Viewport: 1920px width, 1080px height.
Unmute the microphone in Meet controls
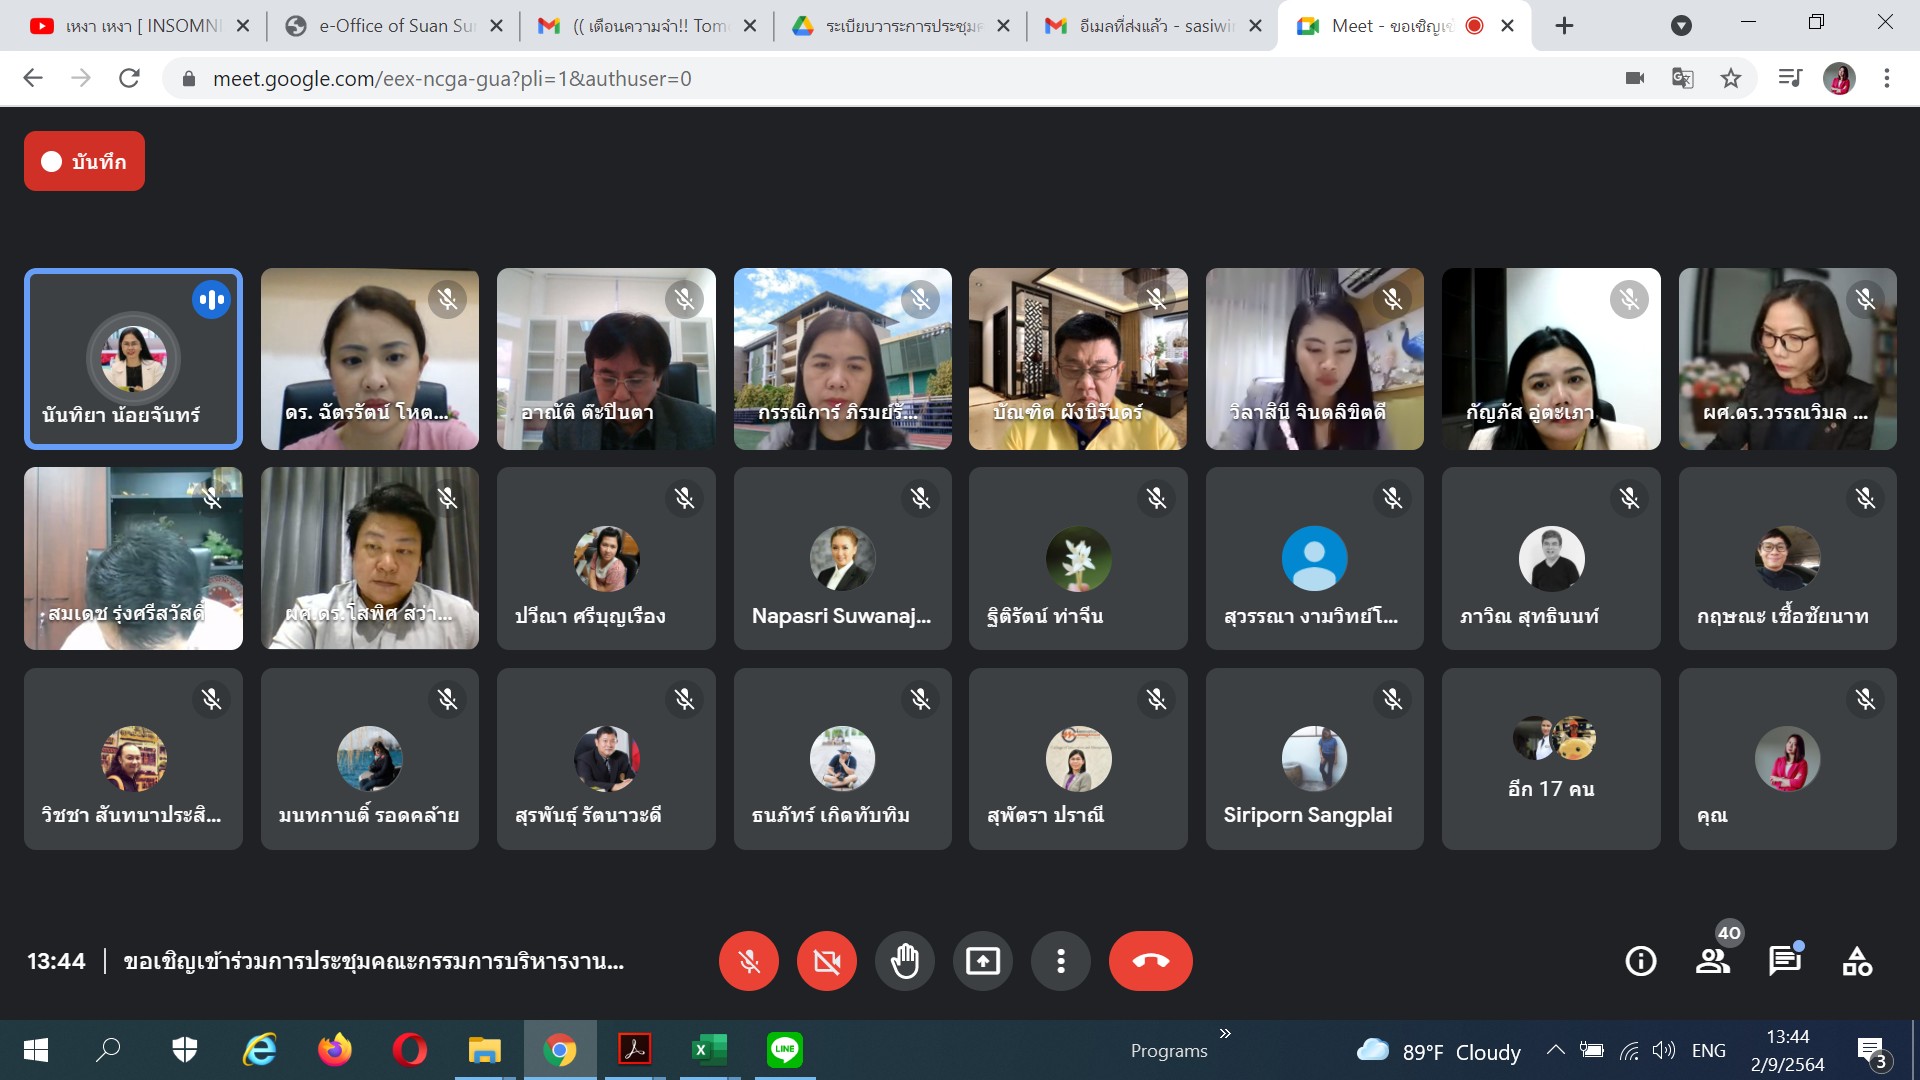point(748,961)
